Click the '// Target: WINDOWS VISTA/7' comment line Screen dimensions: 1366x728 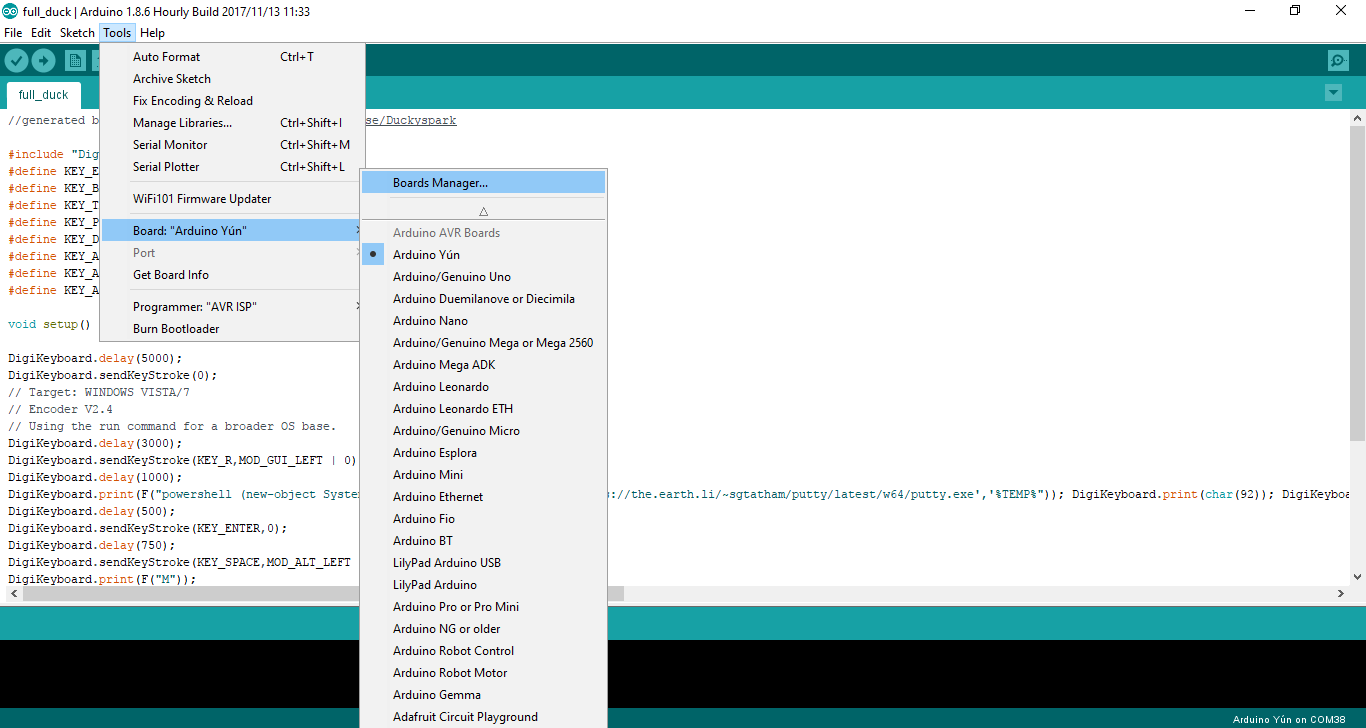pos(99,392)
